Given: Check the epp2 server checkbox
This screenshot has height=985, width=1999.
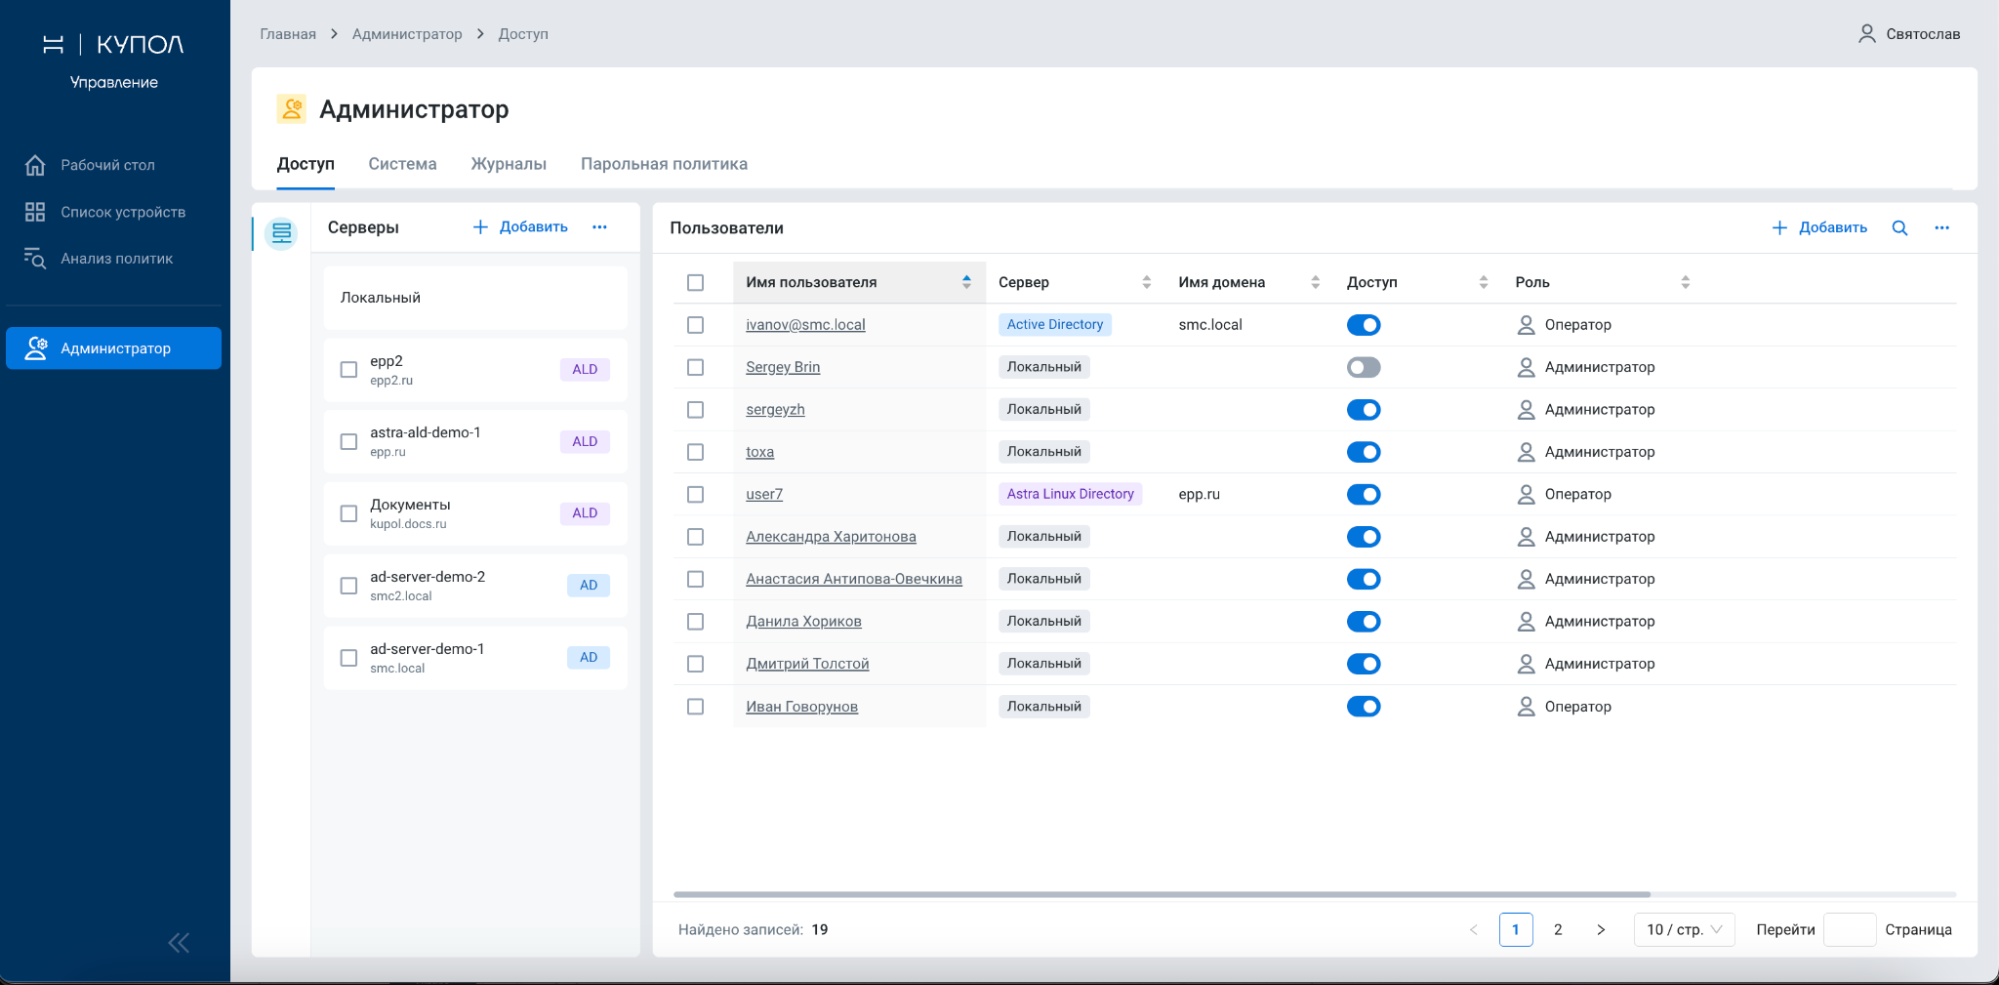Looking at the screenshot, I should point(349,370).
